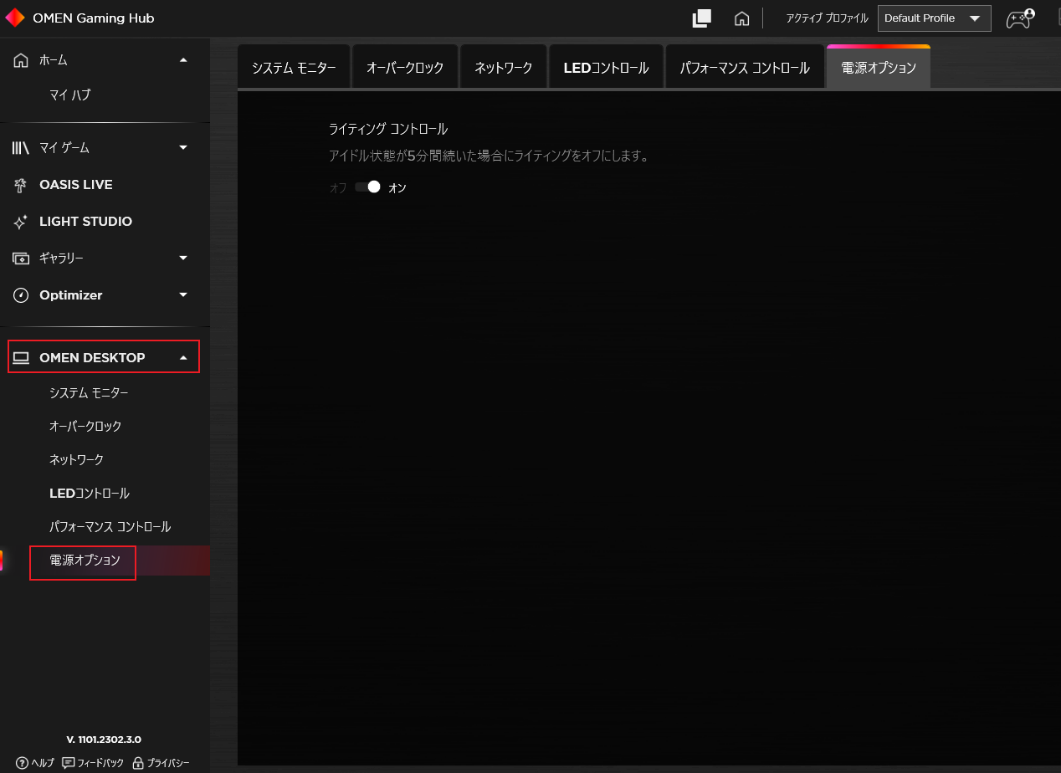Expand the マイ ゲーム section arrow
Image resolution: width=1061 pixels, height=773 pixels.
pyautogui.click(x=183, y=148)
